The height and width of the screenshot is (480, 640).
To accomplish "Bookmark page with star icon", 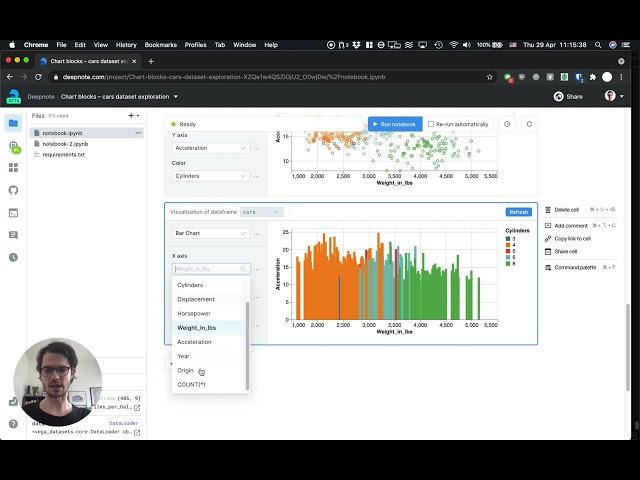I will pos(490,77).
